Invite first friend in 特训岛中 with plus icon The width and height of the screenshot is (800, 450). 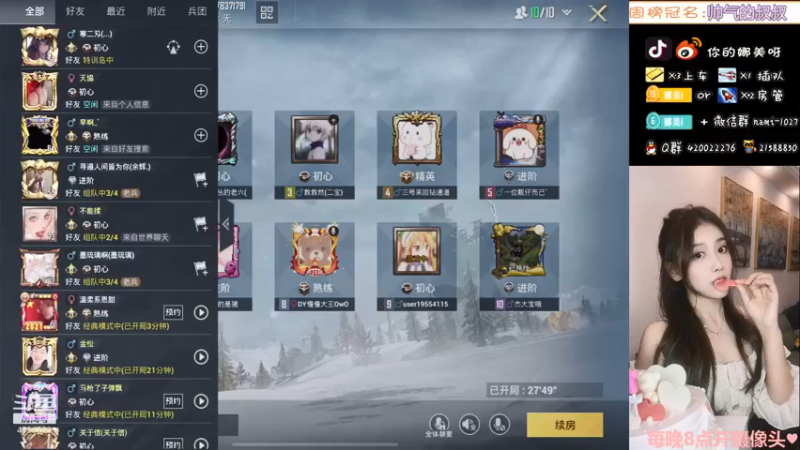point(201,47)
